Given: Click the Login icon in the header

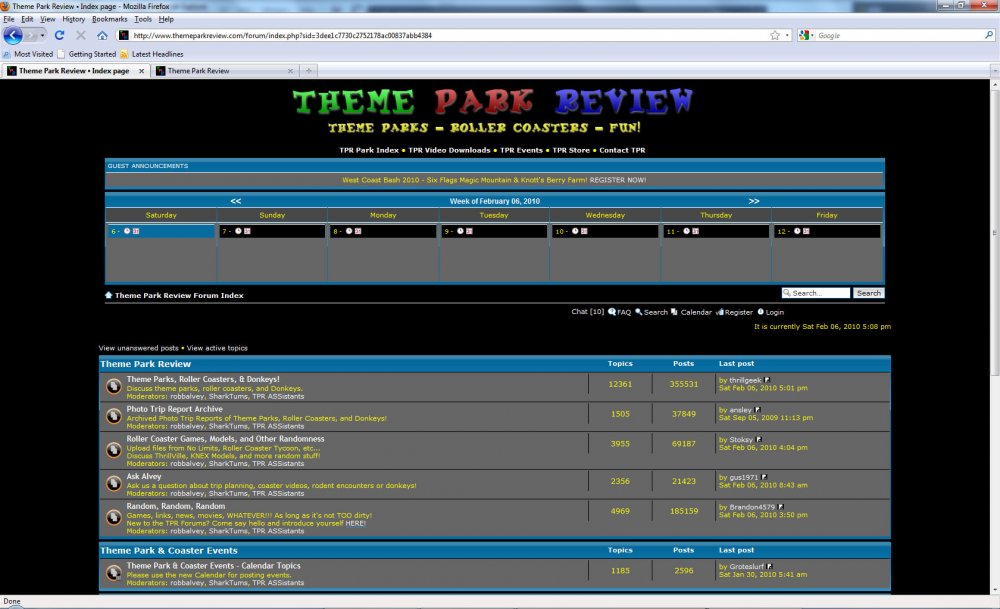Looking at the screenshot, I should pos(760,312).
